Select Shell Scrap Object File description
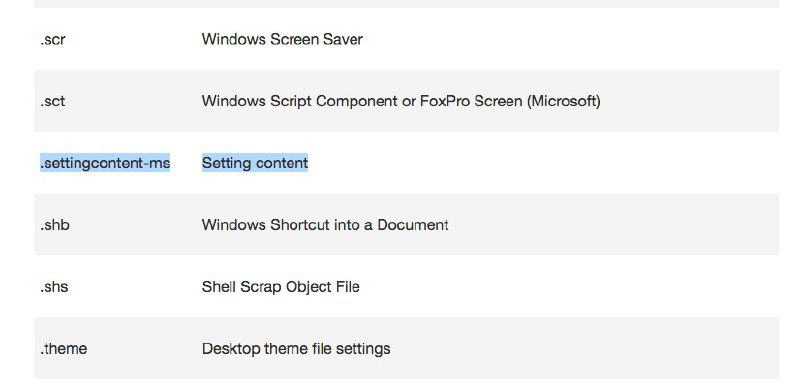 click(281, 287)
